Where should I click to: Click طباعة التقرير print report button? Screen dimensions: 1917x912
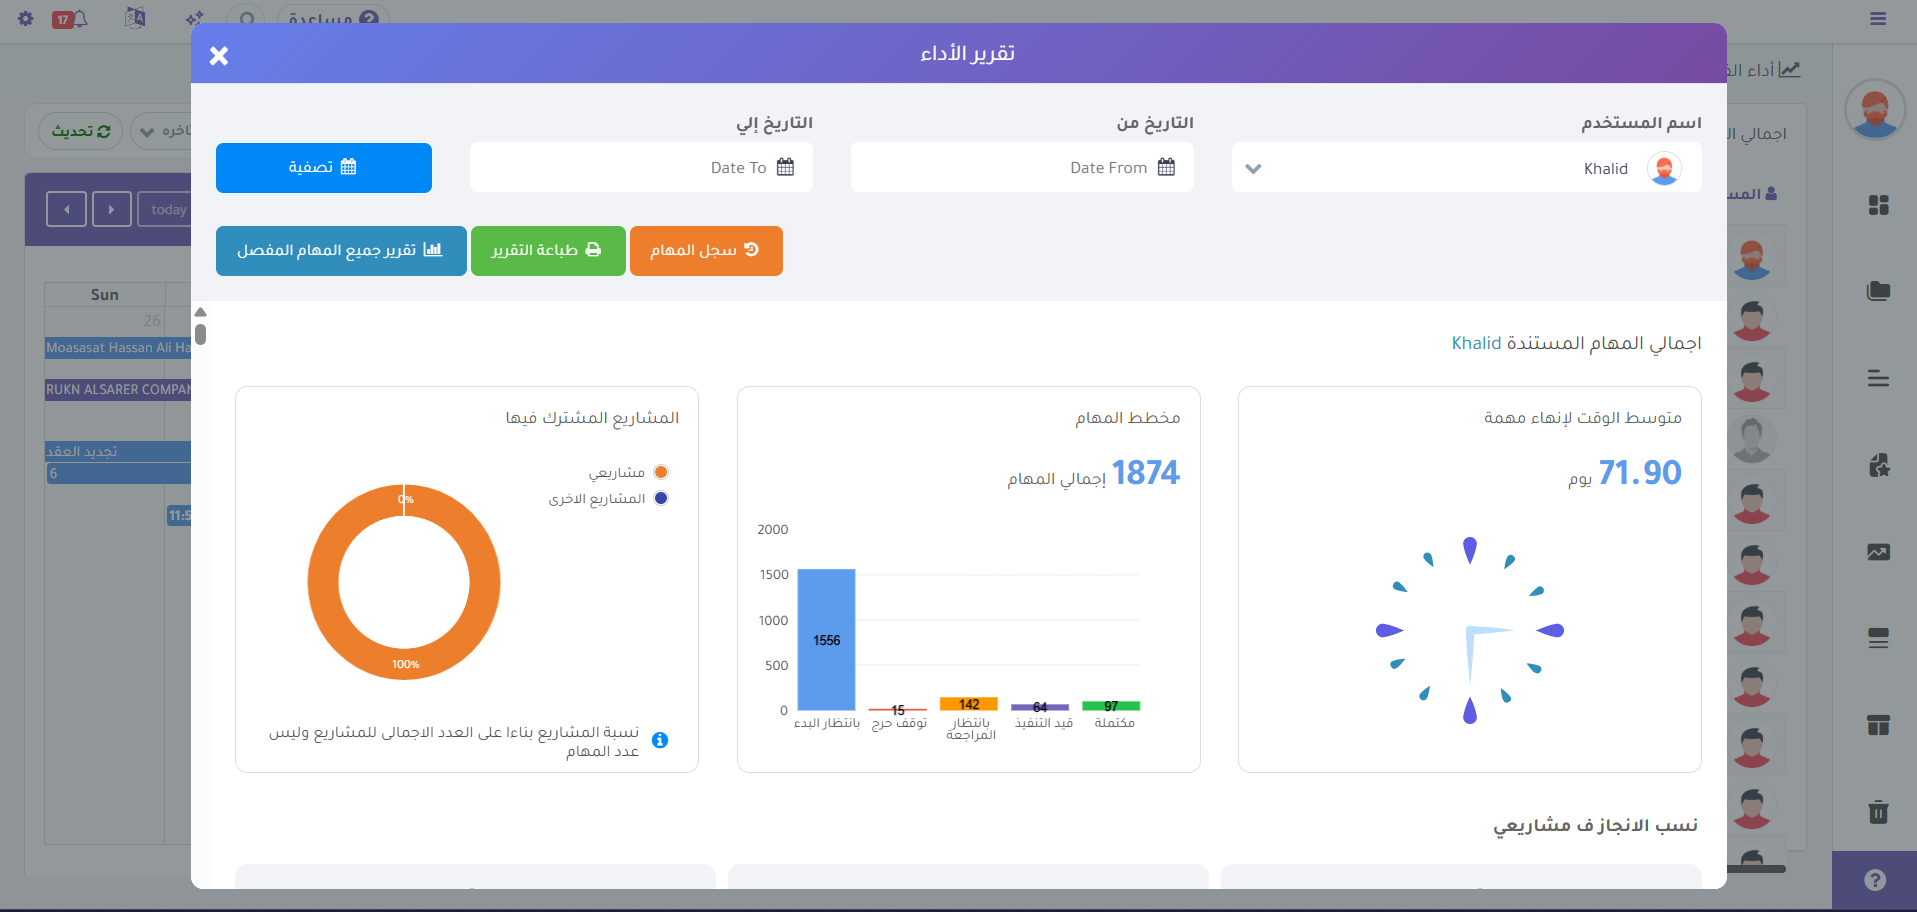coord(548,250)
